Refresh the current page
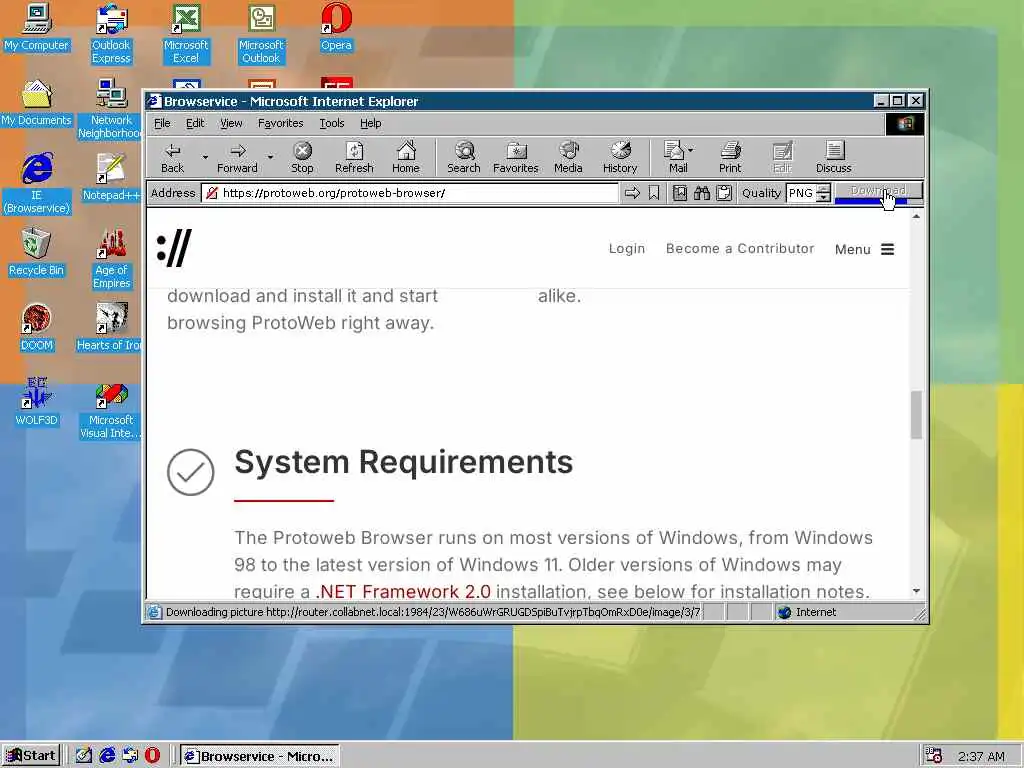 click(x=354, y=157)
